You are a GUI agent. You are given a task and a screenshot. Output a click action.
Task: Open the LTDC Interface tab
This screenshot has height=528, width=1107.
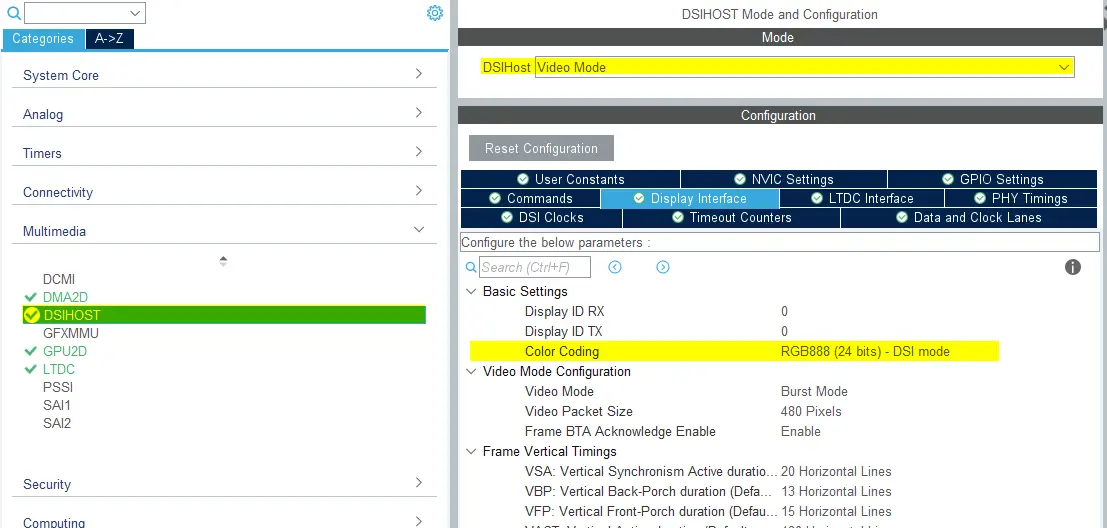tap(861, 198)
